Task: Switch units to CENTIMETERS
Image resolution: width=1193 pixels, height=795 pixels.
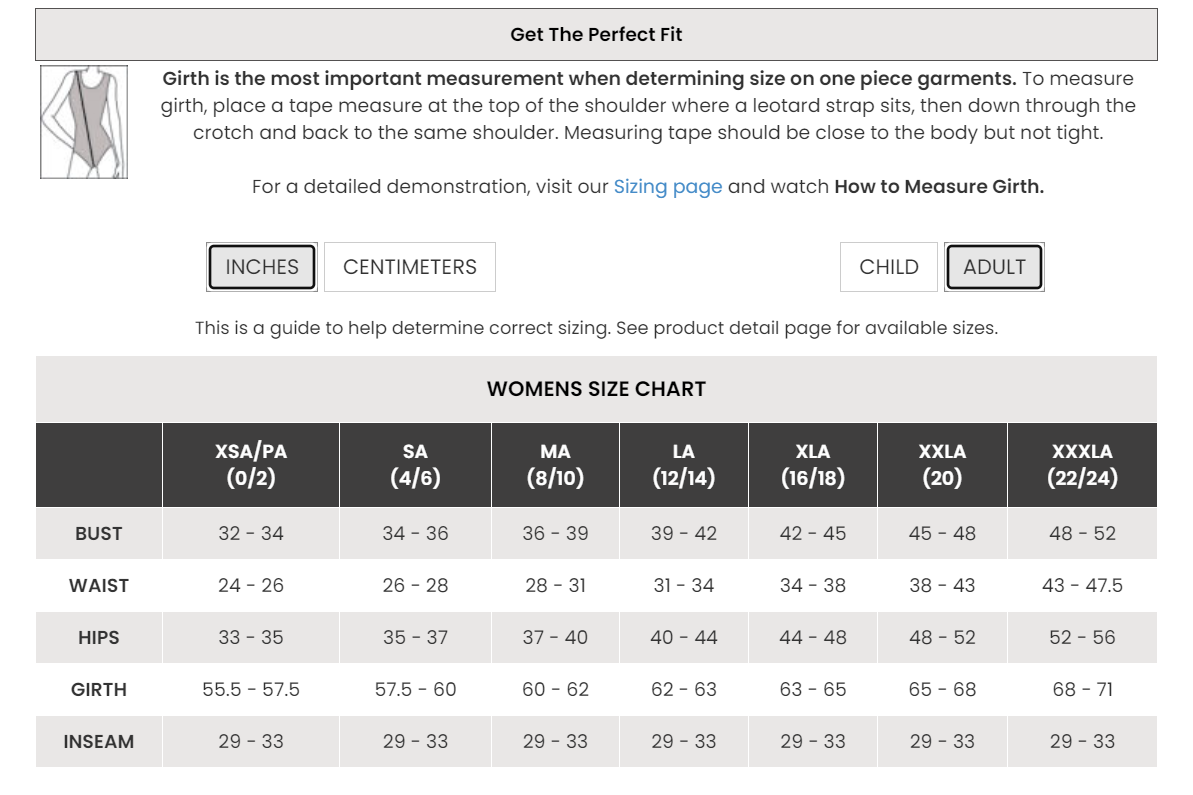Action: coord(410,267)
